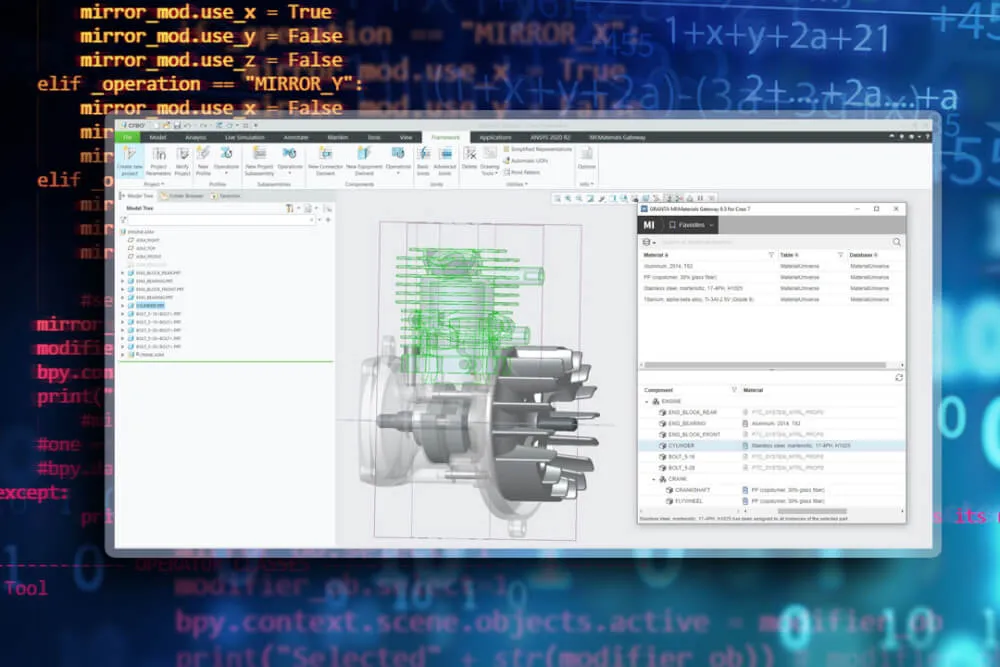
Task: Toggle the Simplified Representations checkbox
Action: tap(505, 149)
